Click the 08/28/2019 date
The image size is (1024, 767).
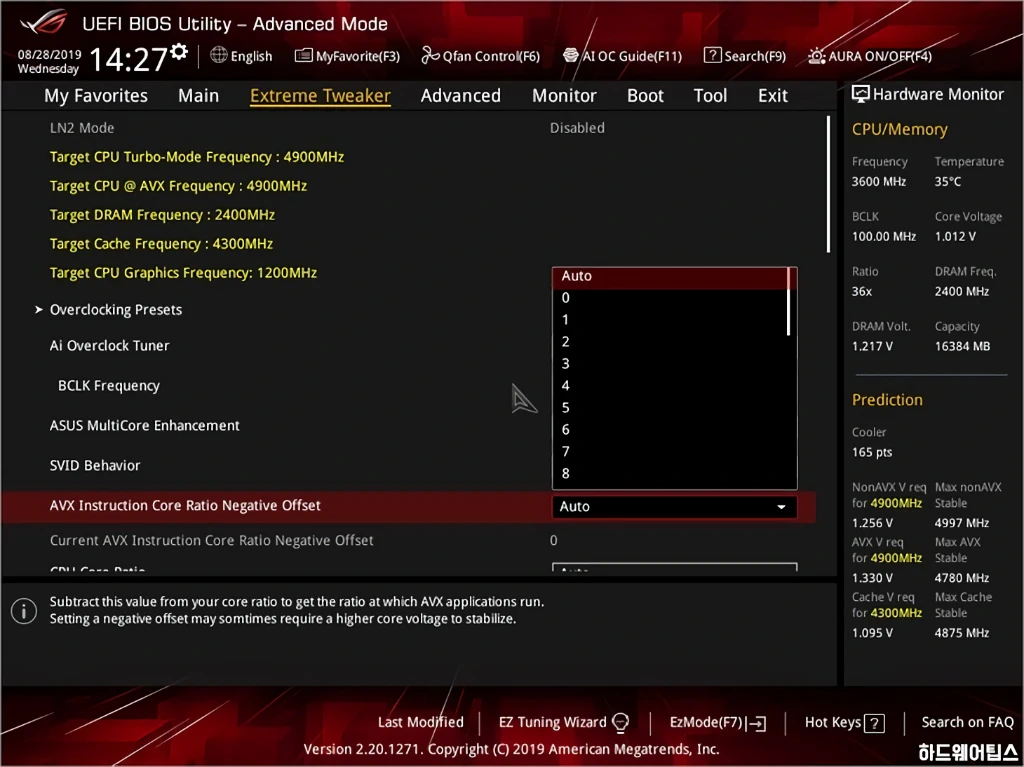click(x=49, y=54)
